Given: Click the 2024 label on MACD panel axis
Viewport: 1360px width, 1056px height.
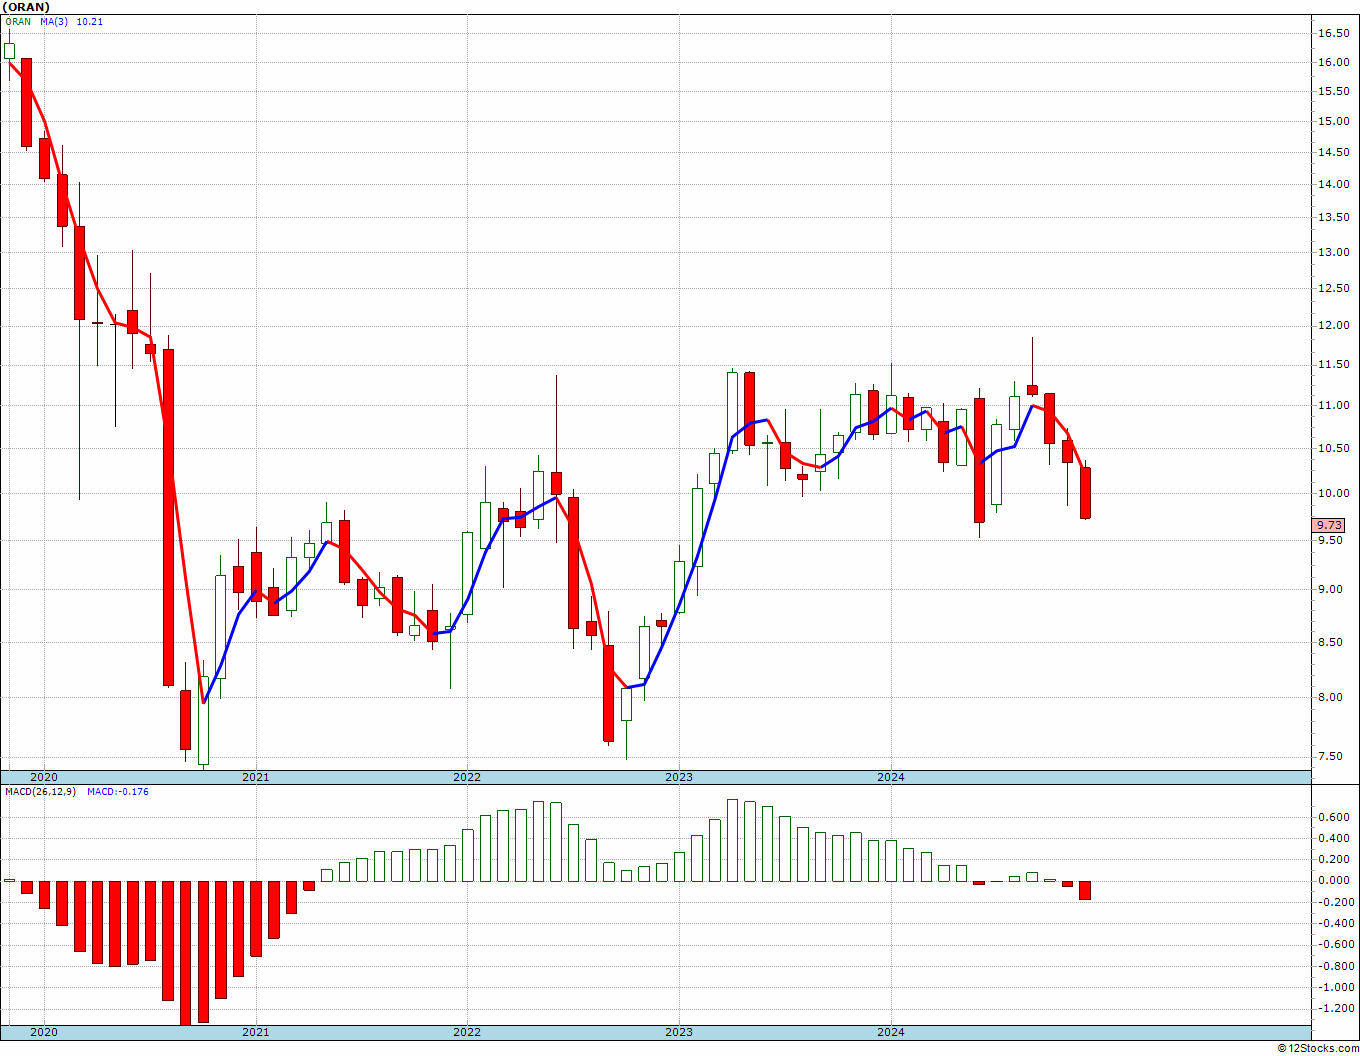Looking at the screenshot, I should tap(891, 1032).
